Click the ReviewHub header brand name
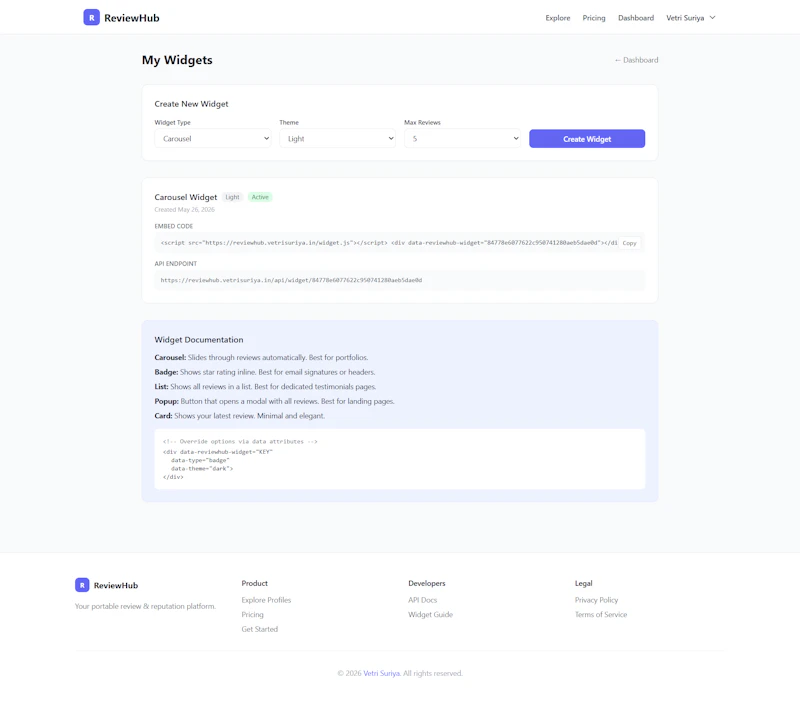This screenshot has width=800, height=703. pyautogui.click(x=132, y=18)
